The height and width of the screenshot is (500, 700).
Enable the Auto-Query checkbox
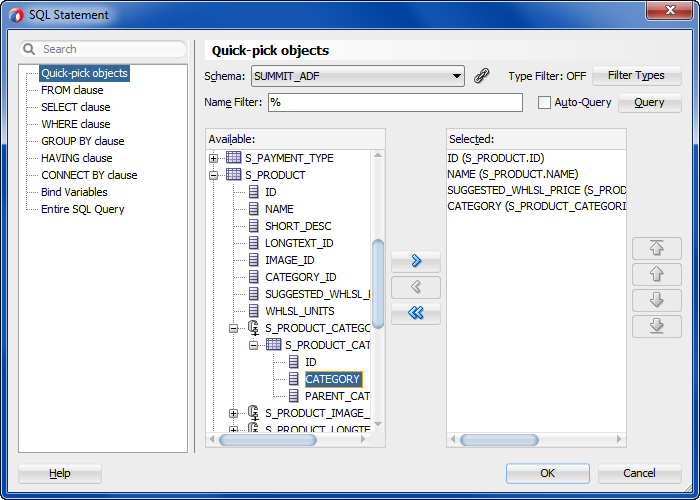[x=544, y=102]
